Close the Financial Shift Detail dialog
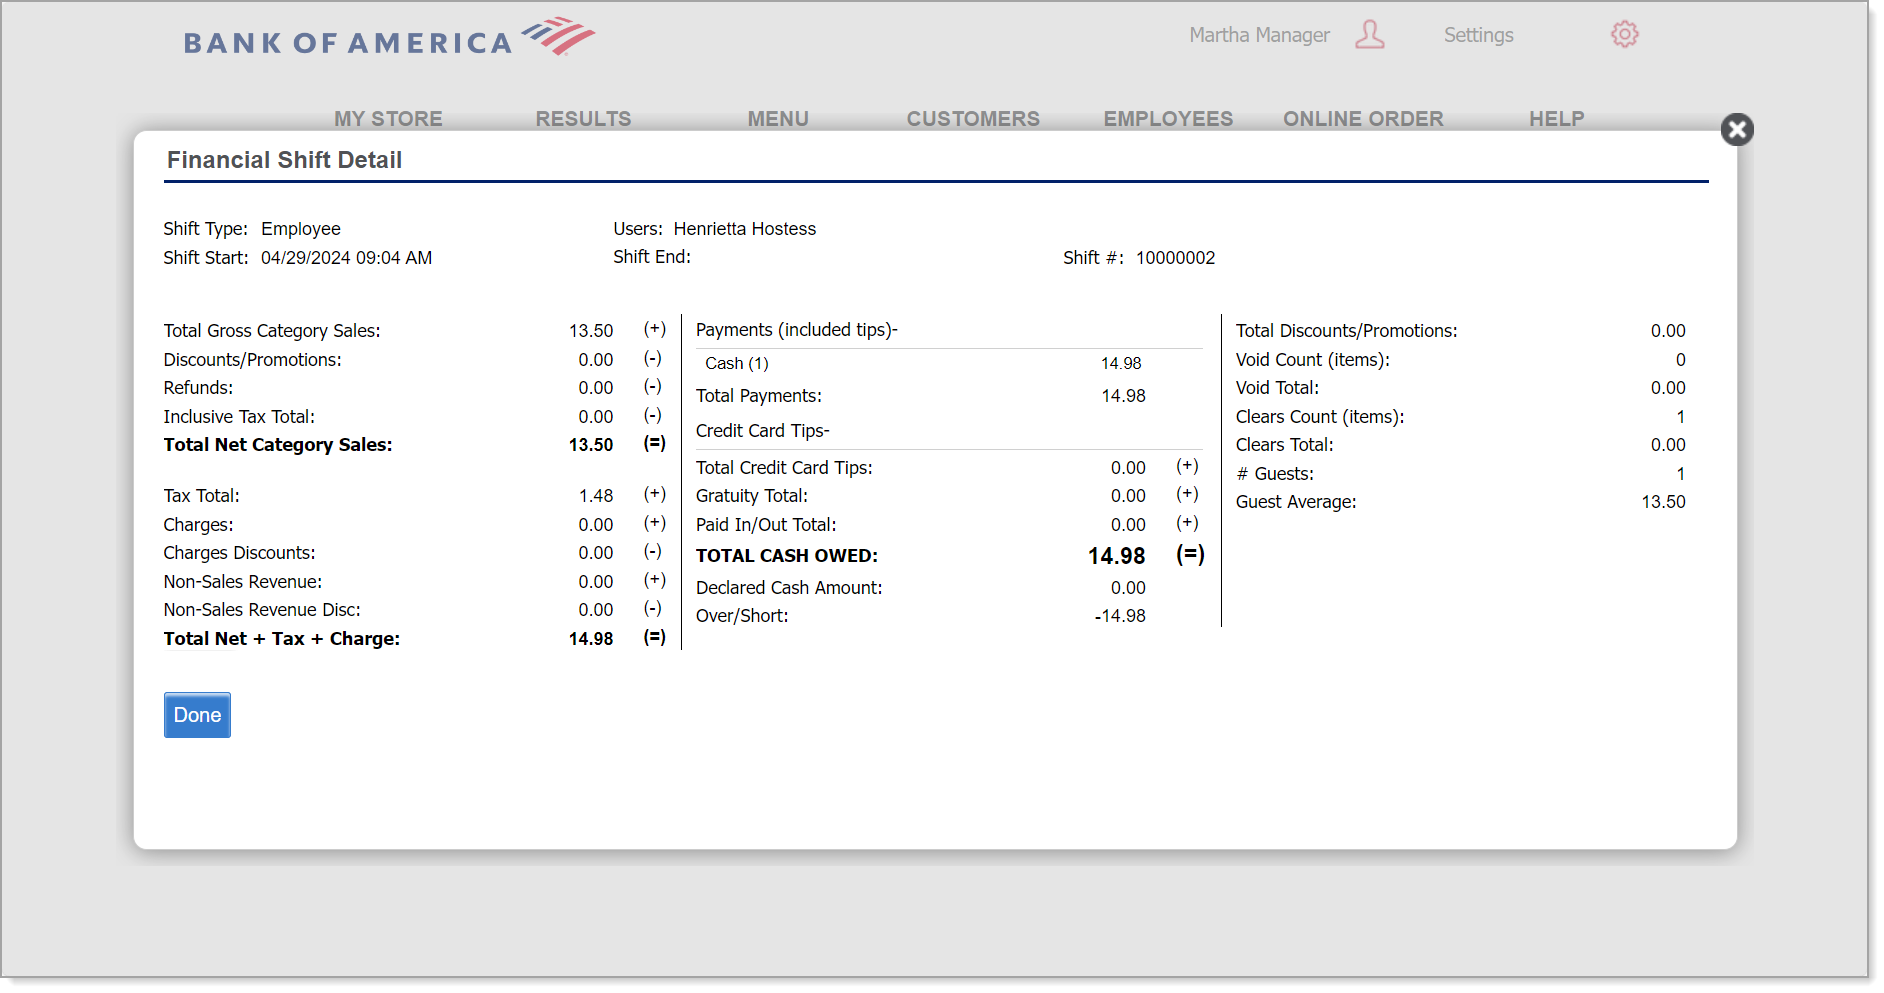Screen dimensions: 1884x993 pyautogui.click(x=1737, y=129)
